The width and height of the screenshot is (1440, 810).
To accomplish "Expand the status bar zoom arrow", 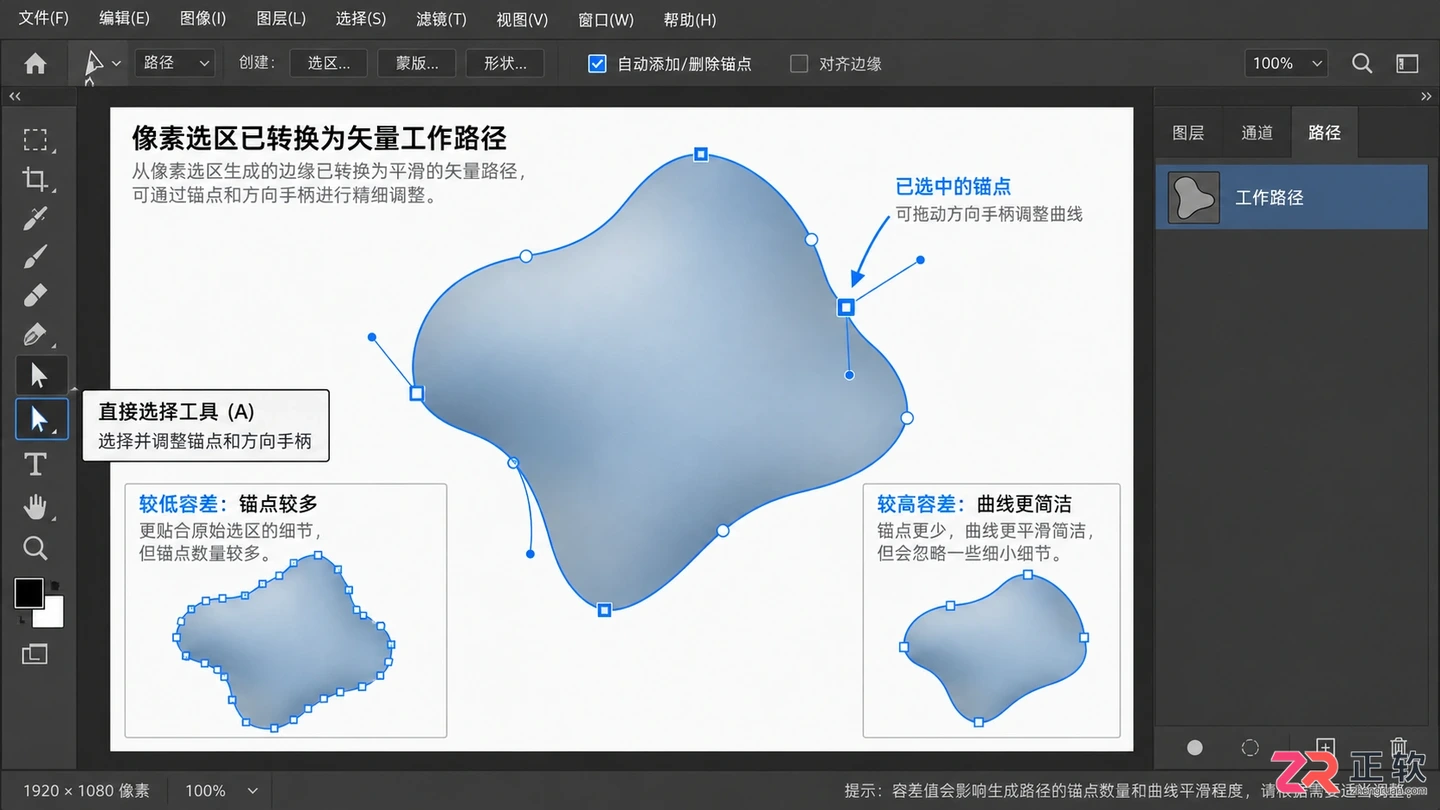I will [x=253, y=791].
